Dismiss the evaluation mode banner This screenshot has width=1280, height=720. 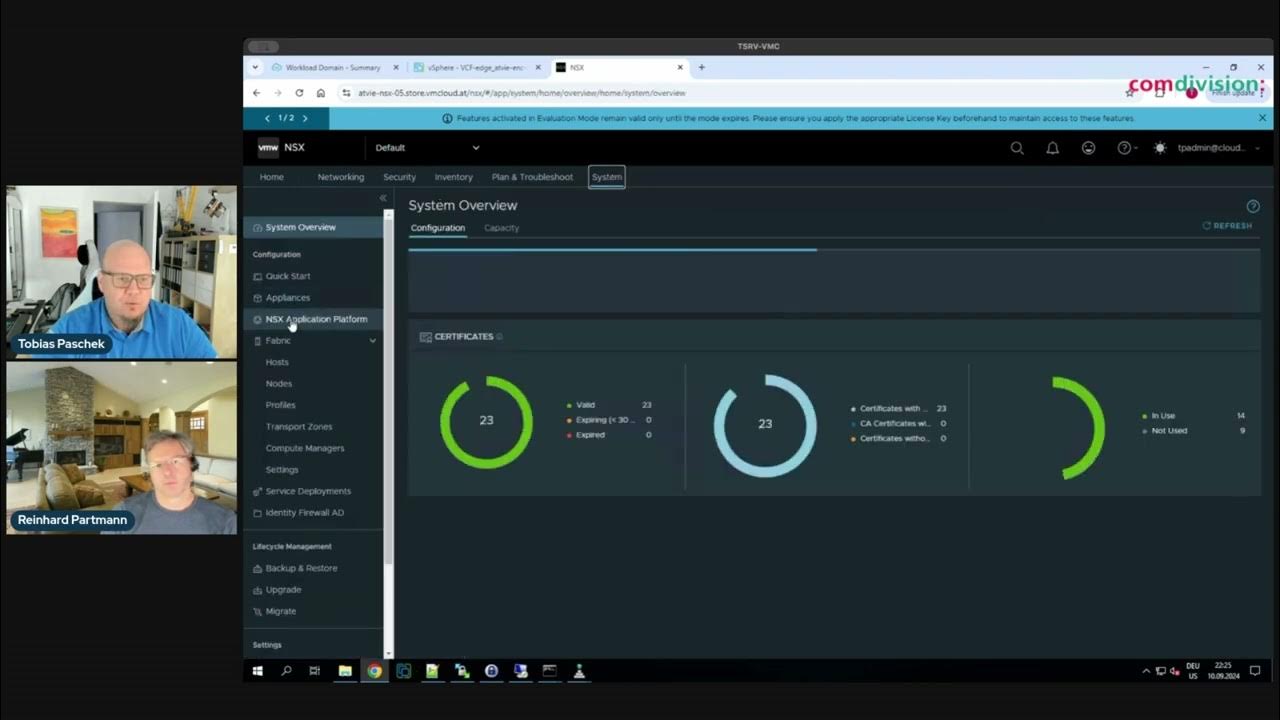[1262, 118]
